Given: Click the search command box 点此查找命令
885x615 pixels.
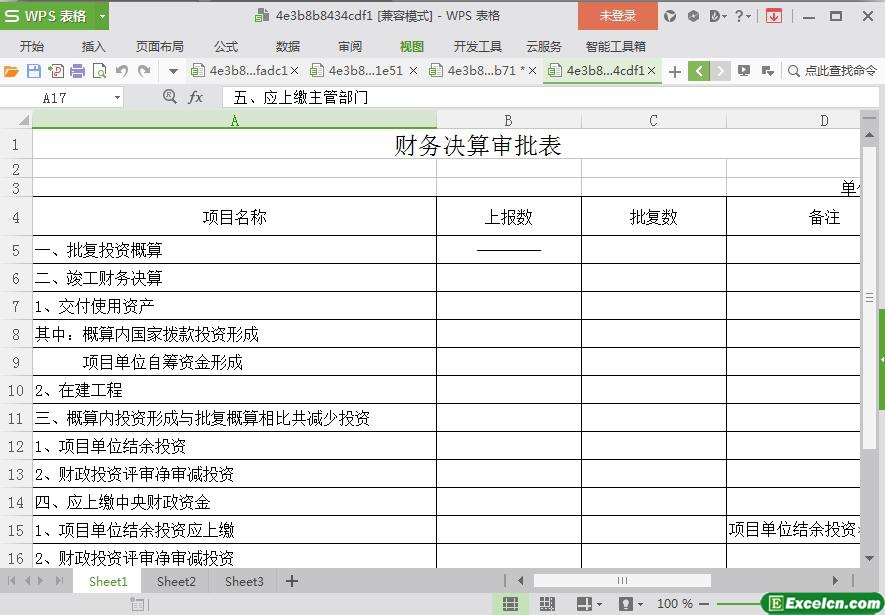Looking at the screenshot, I should point(833,71).
